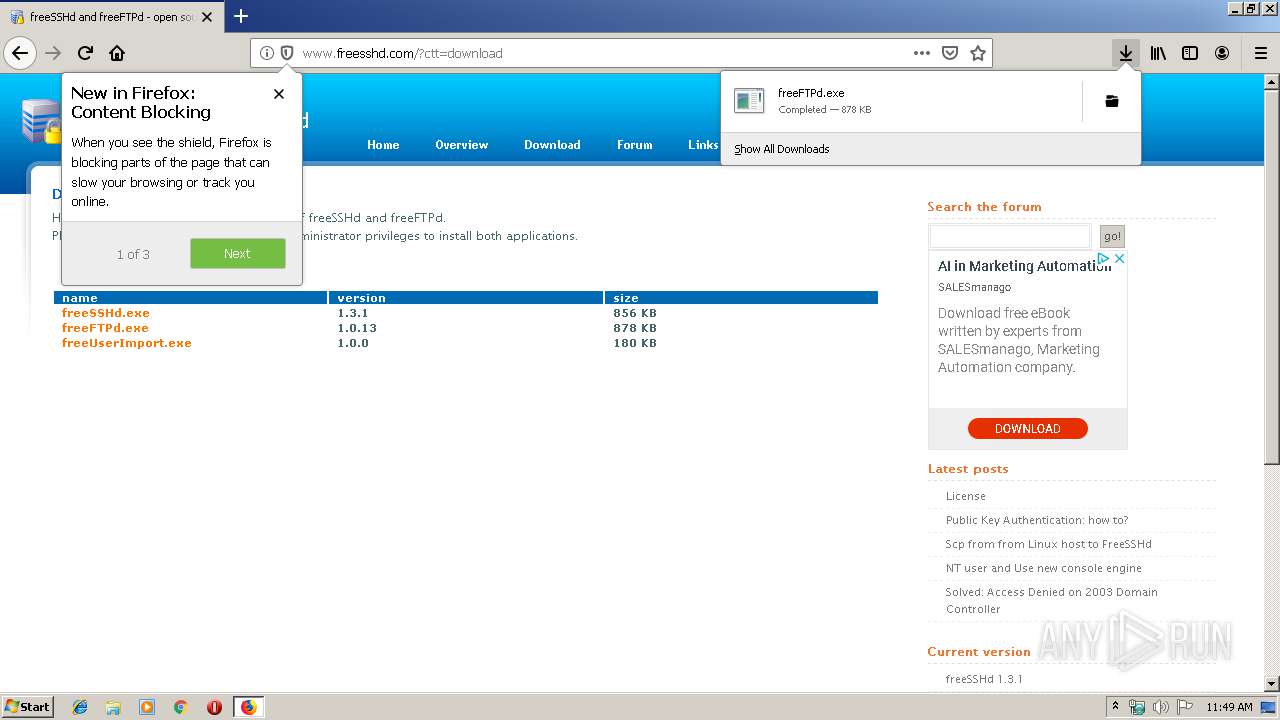Open the Firefox home page icon
Viewport: 1280px width, 720px height.
pyautogui.click(x=117, y=53)
